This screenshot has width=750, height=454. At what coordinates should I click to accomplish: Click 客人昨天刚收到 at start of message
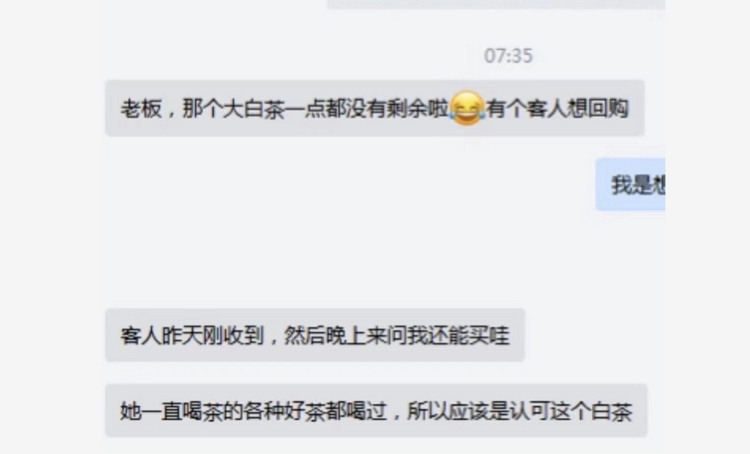point(192,335)
